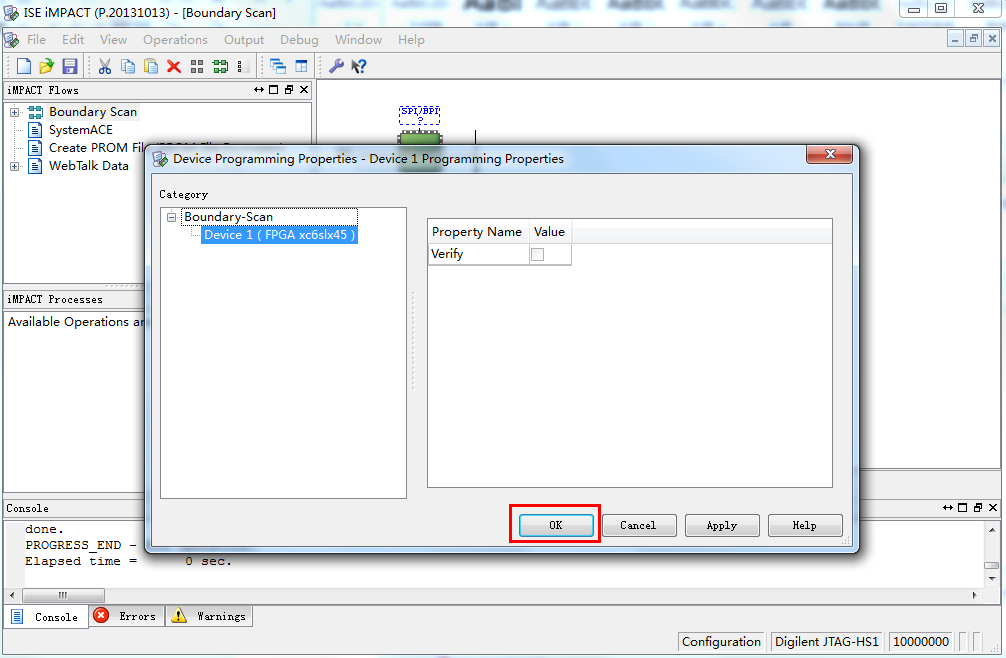The height and width of the screenshot is (658, 1006).
Task: Close the Device Programming Properties dialog
Action: click(x=830, y=154)
